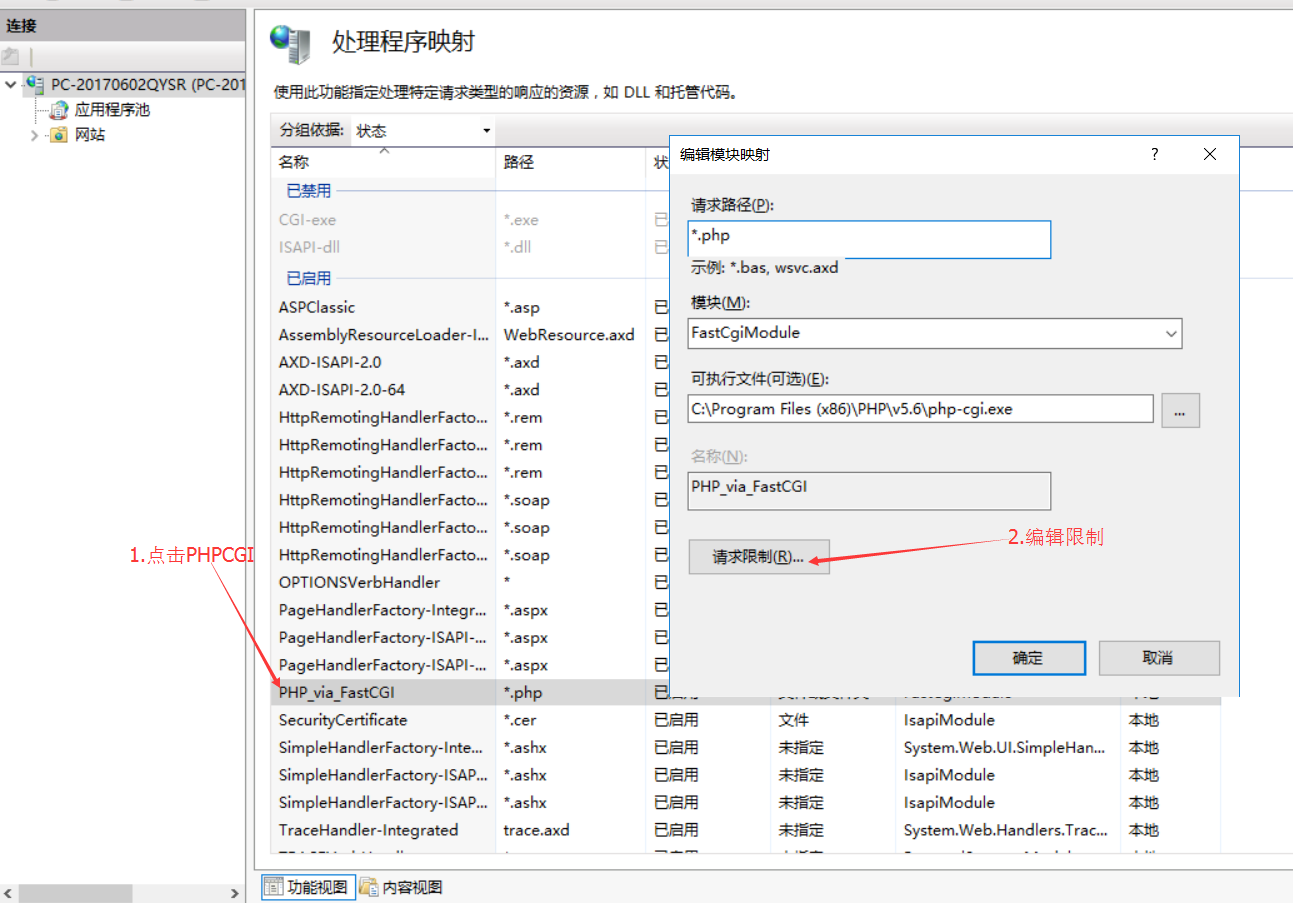This screenshot has width=1293, height=903.
Task: Click the help question mark in dialog
Action: (x=1154, y=154)
